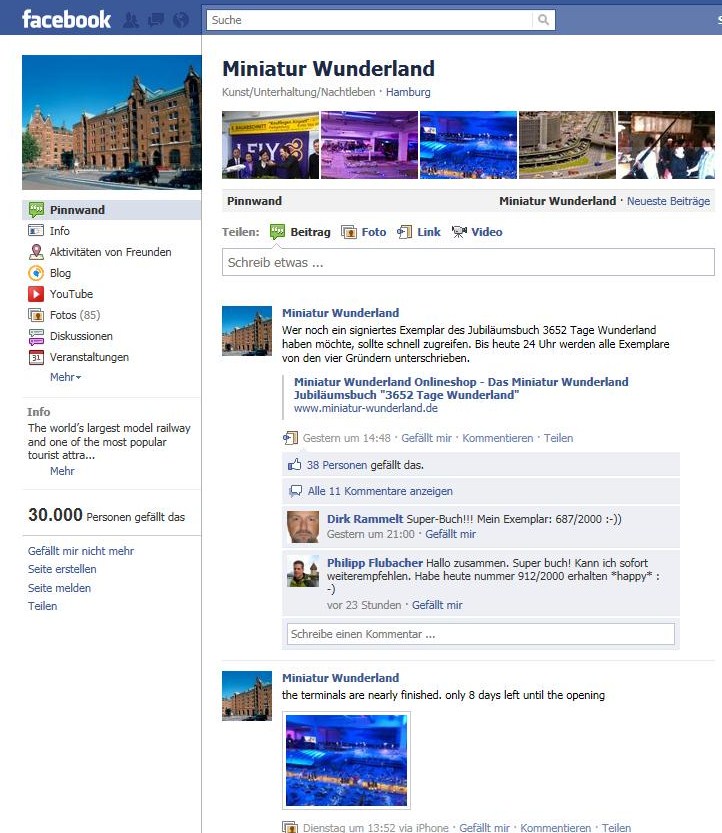Open Miniatur Wunderland author link of terminals post
The height and width of the screenshot is (833, 722).
tap(341, 678)
